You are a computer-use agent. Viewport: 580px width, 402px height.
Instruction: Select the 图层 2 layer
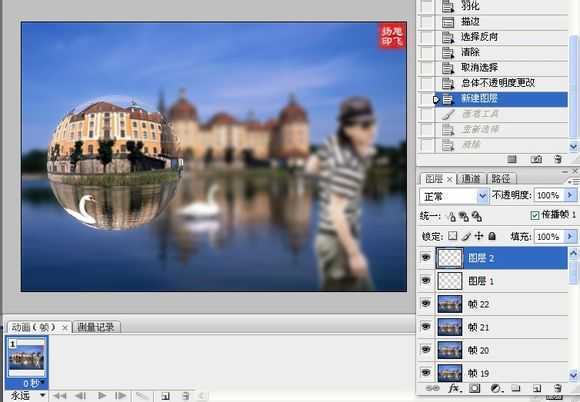point(502,258)
